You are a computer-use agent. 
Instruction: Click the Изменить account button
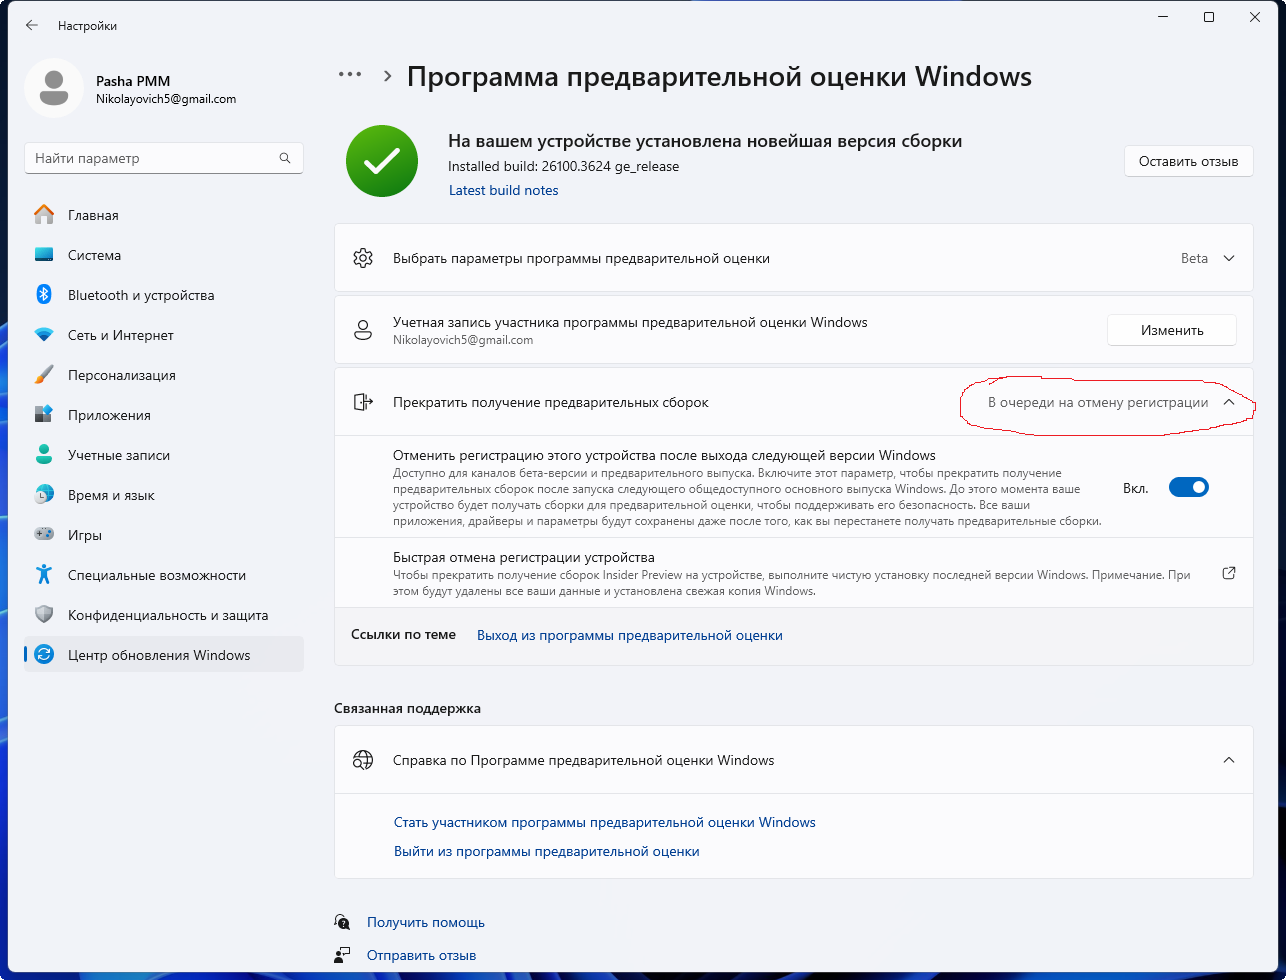(1171, 330)
